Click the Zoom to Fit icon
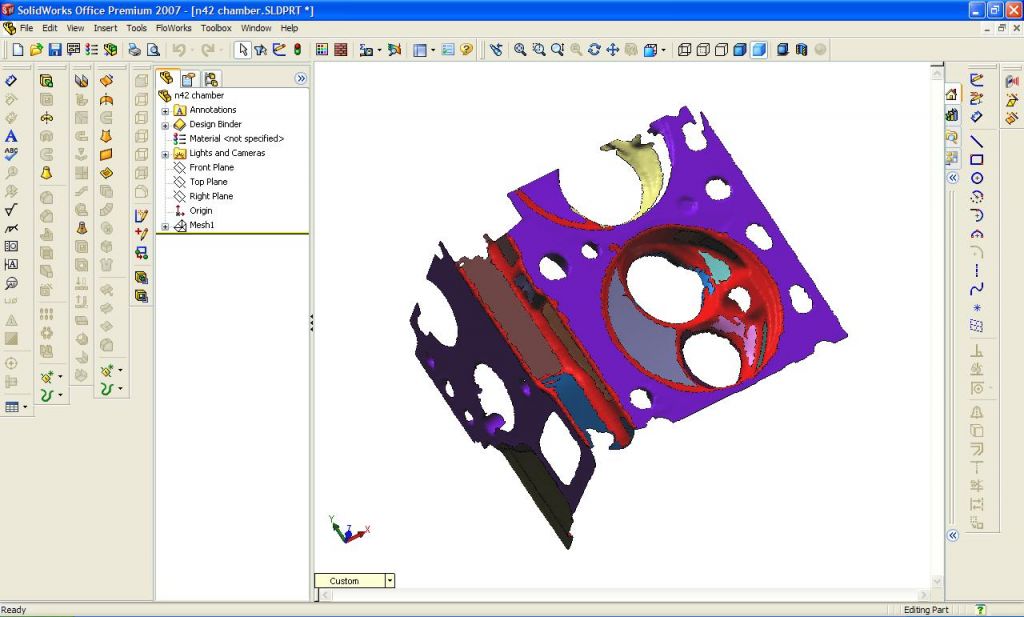Image resolution: width=1024 pixels, height=617 pixels. coord(520,49)
